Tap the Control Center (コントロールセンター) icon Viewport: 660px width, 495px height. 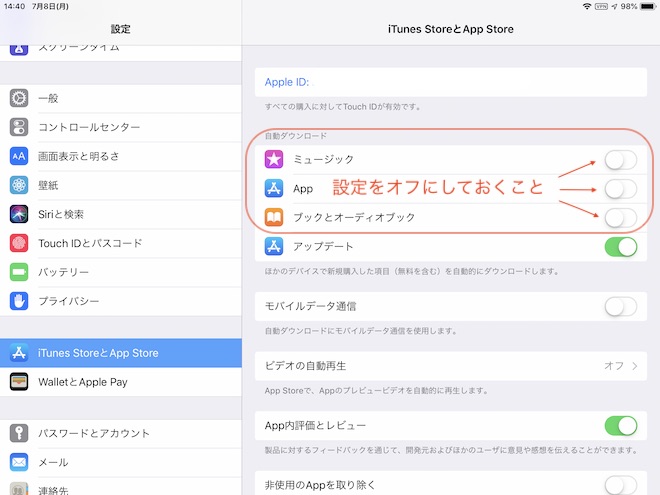point(19,127)
